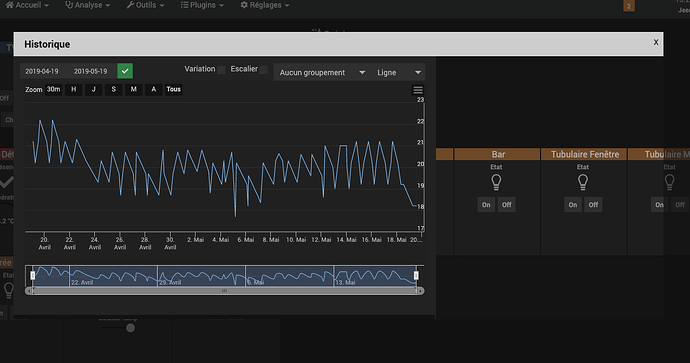This screenshot has width=690, height=363.
Task: Open the chart hamburger menu icon
Action: 418,90
